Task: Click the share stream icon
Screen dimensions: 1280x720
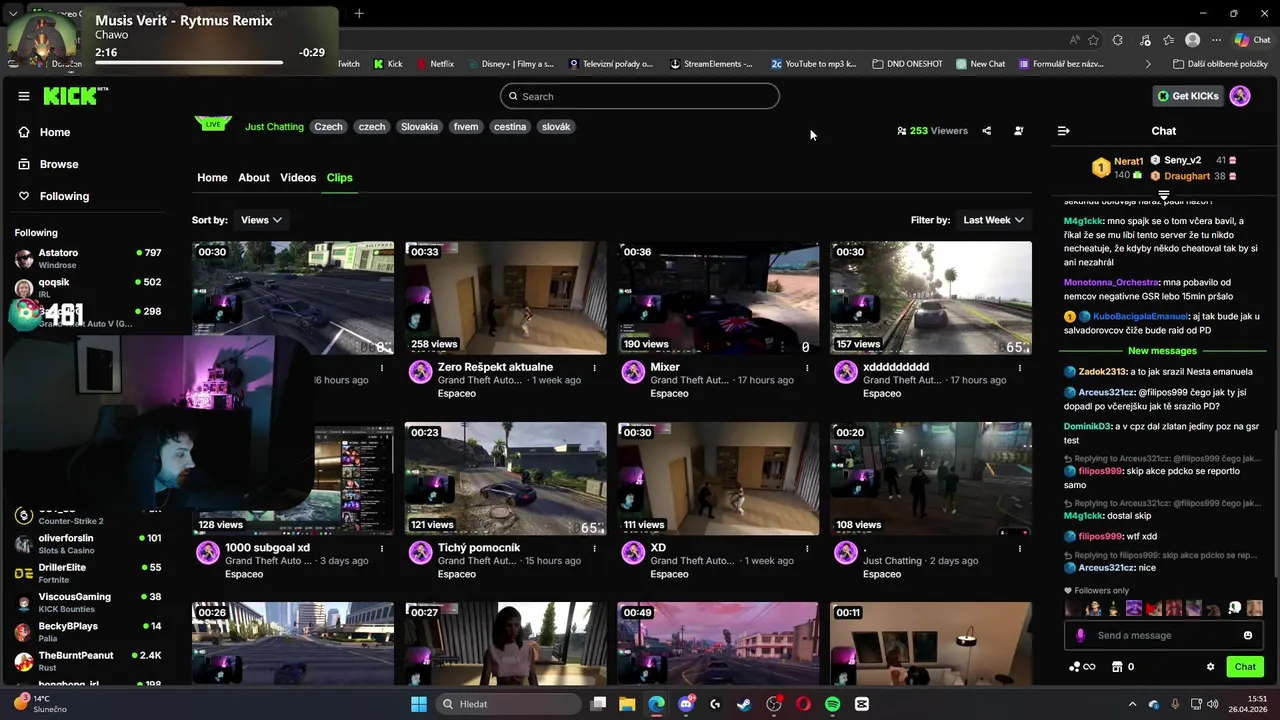Action: (986, 131)
